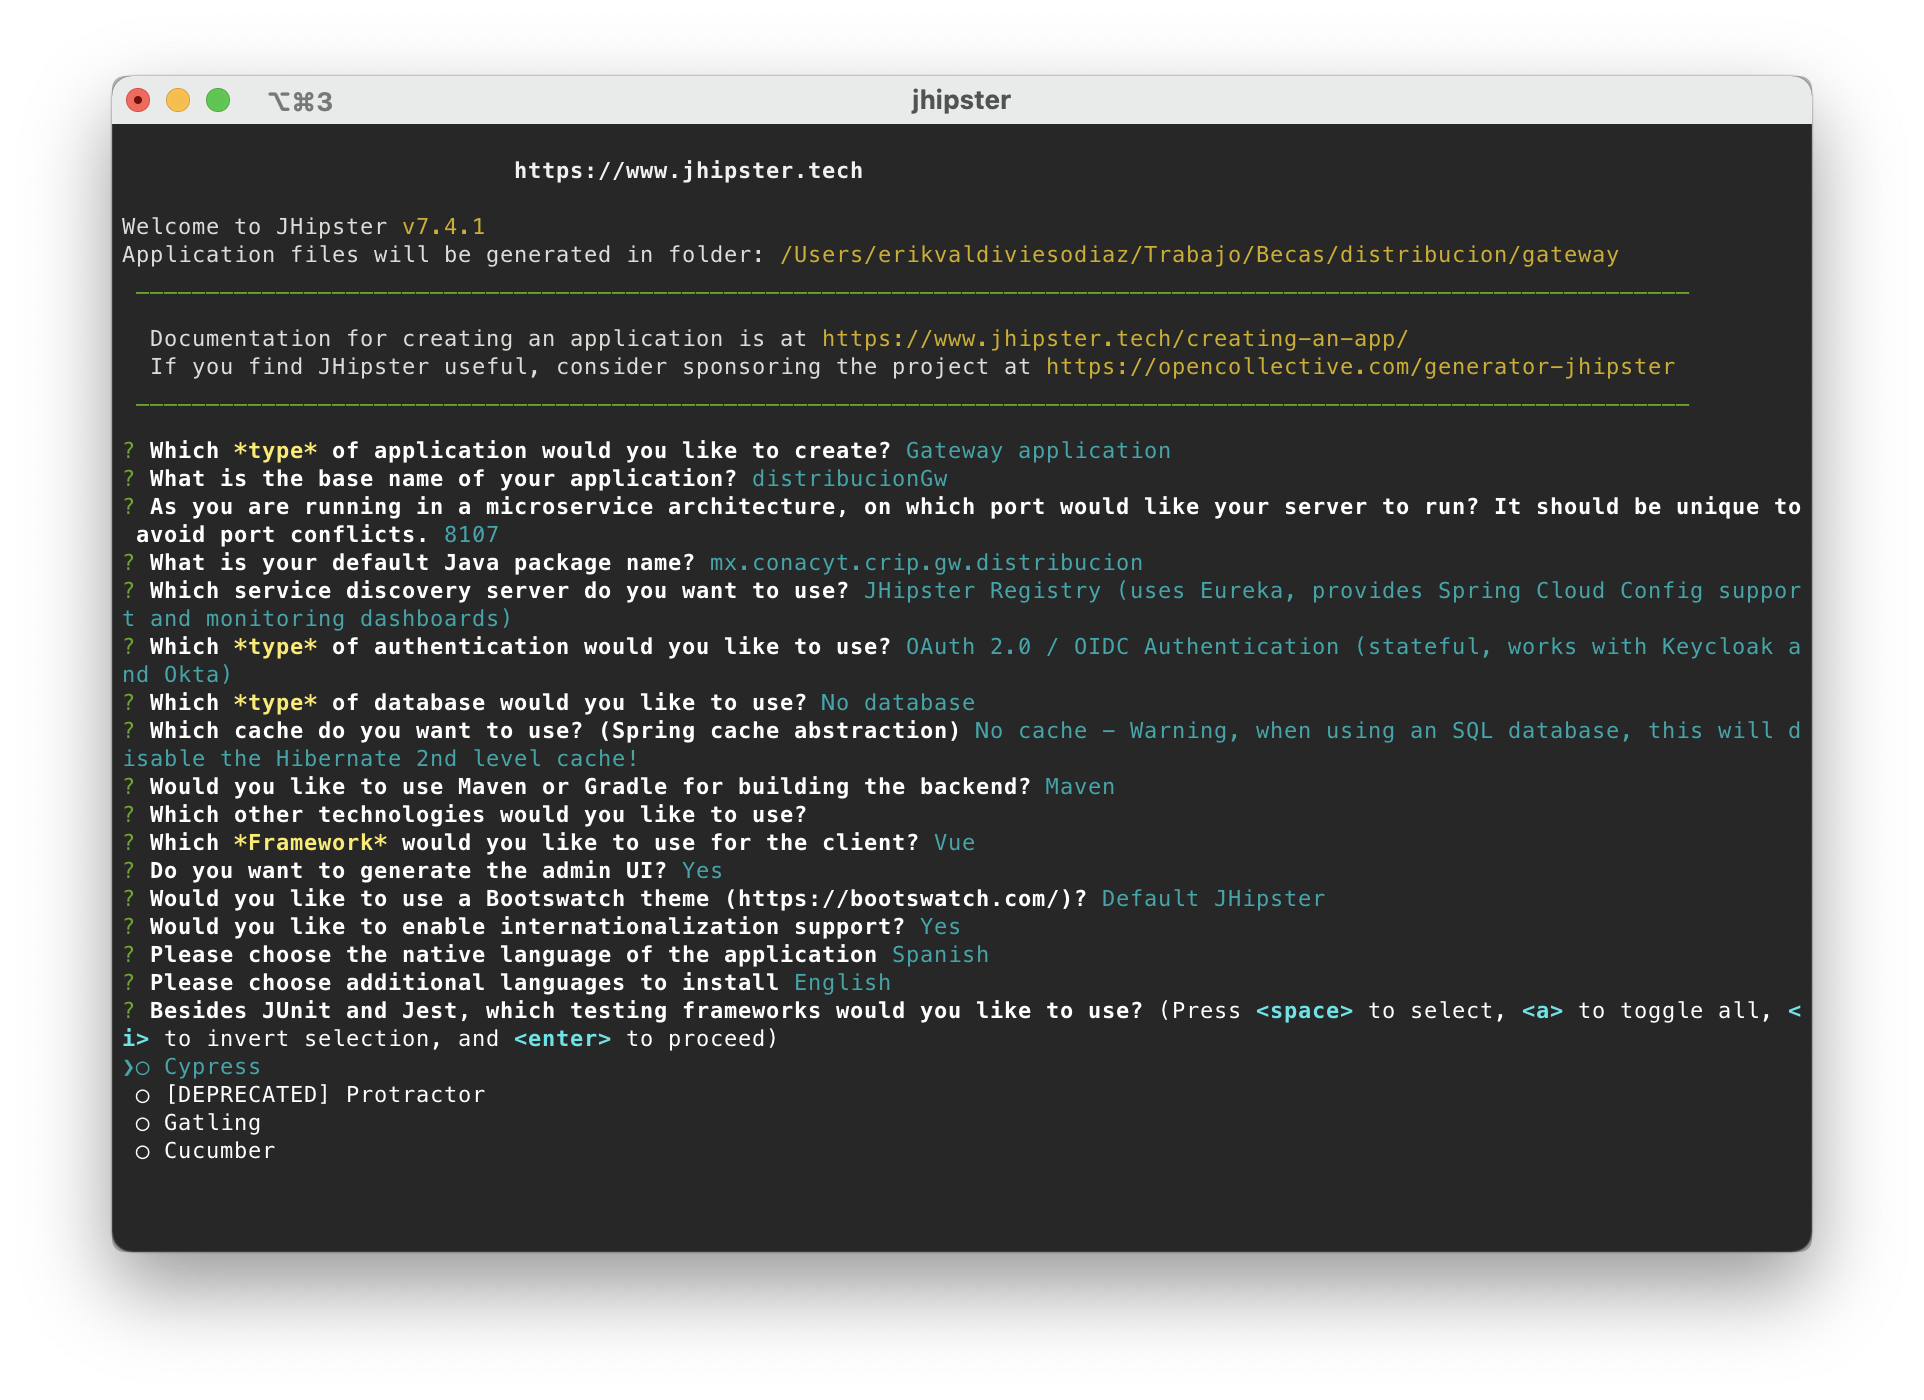The image size is (1924, 1400).
Task: Click 'Yes' after the admin UI question
Action: coord(702,871)
